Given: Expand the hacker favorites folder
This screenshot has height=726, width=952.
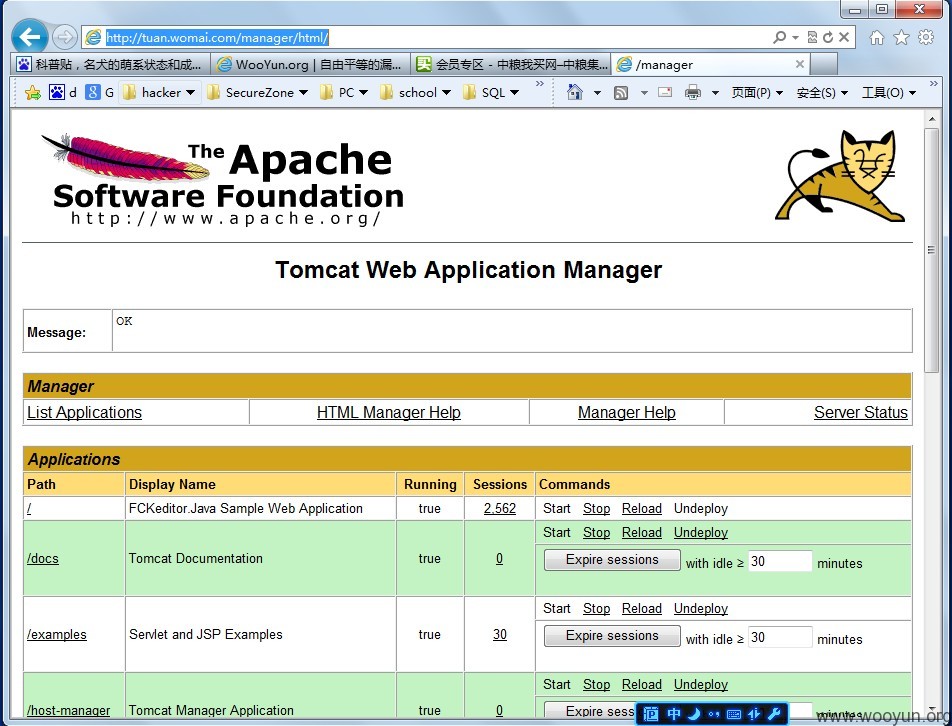Looking at the screenshot, I should (159, 92).
